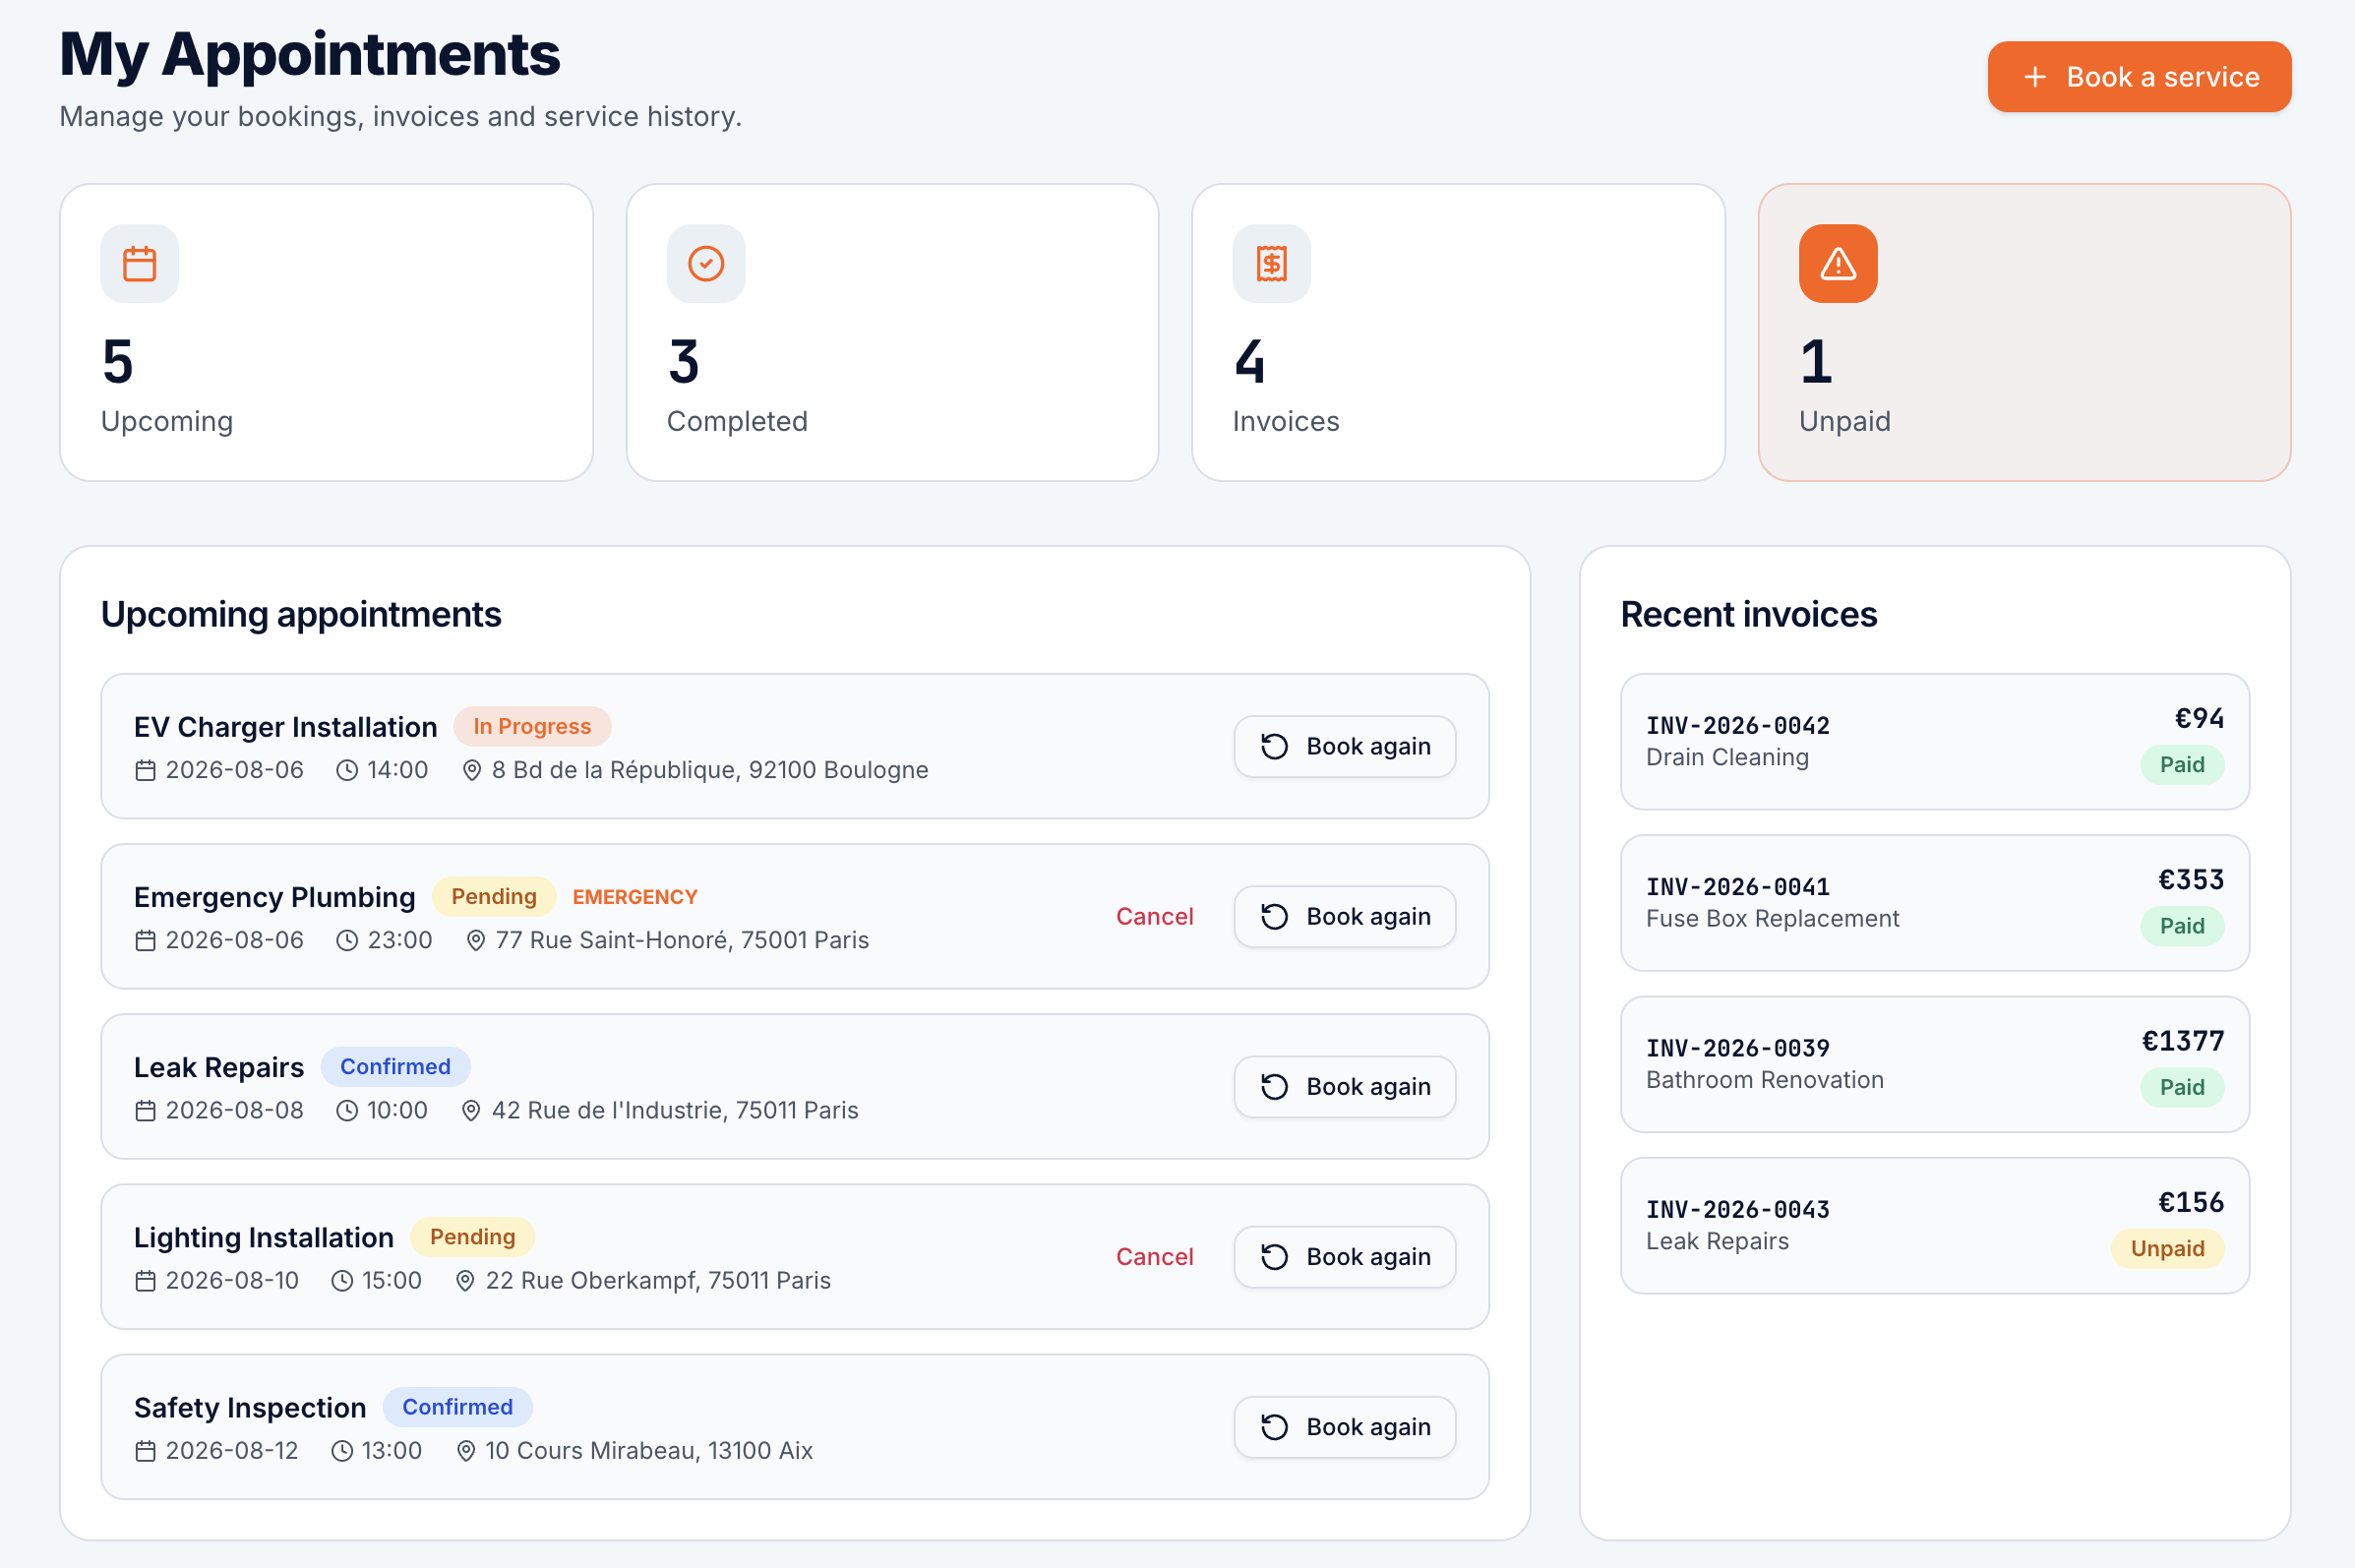The width and height of the screenshot is (2355, 1568).
Task: Book again the Safety Inspection appointment
Action: point(1344,1426)
